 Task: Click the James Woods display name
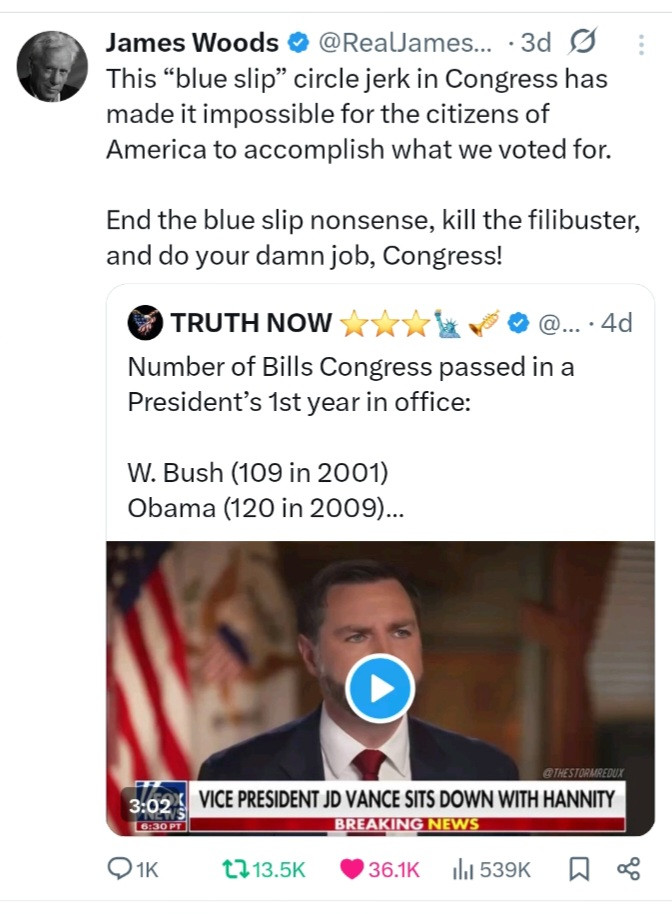(192, 43)
